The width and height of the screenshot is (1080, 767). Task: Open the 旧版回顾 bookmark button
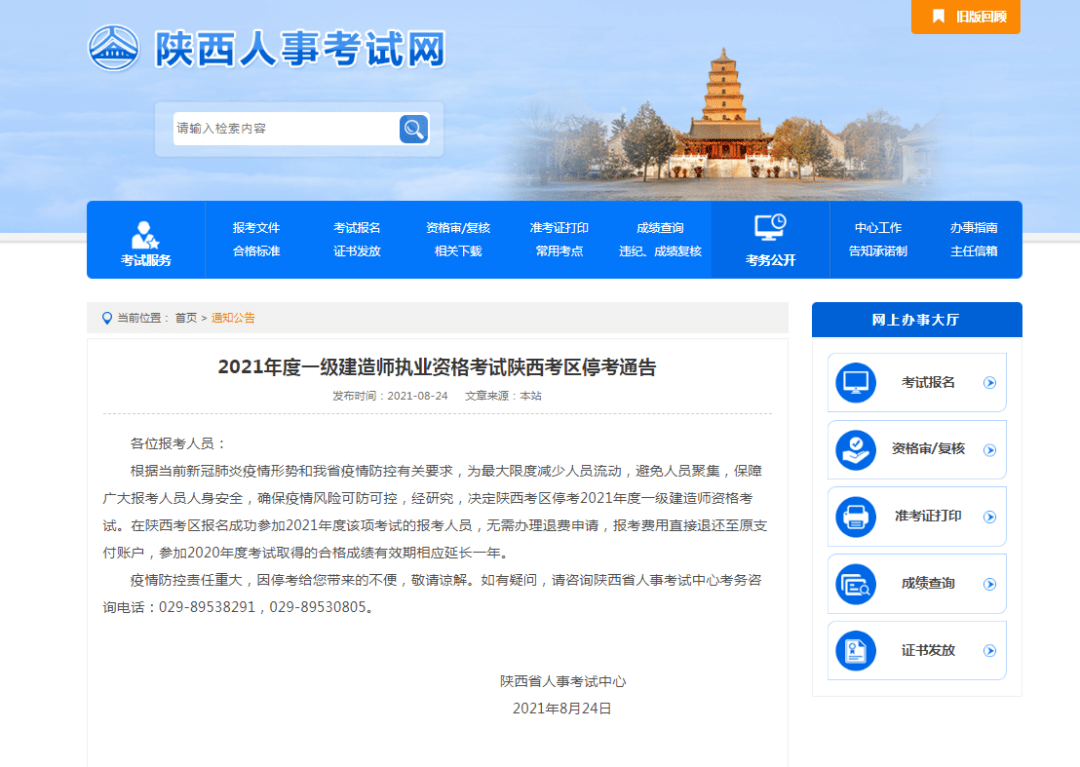tap(963, 17)
